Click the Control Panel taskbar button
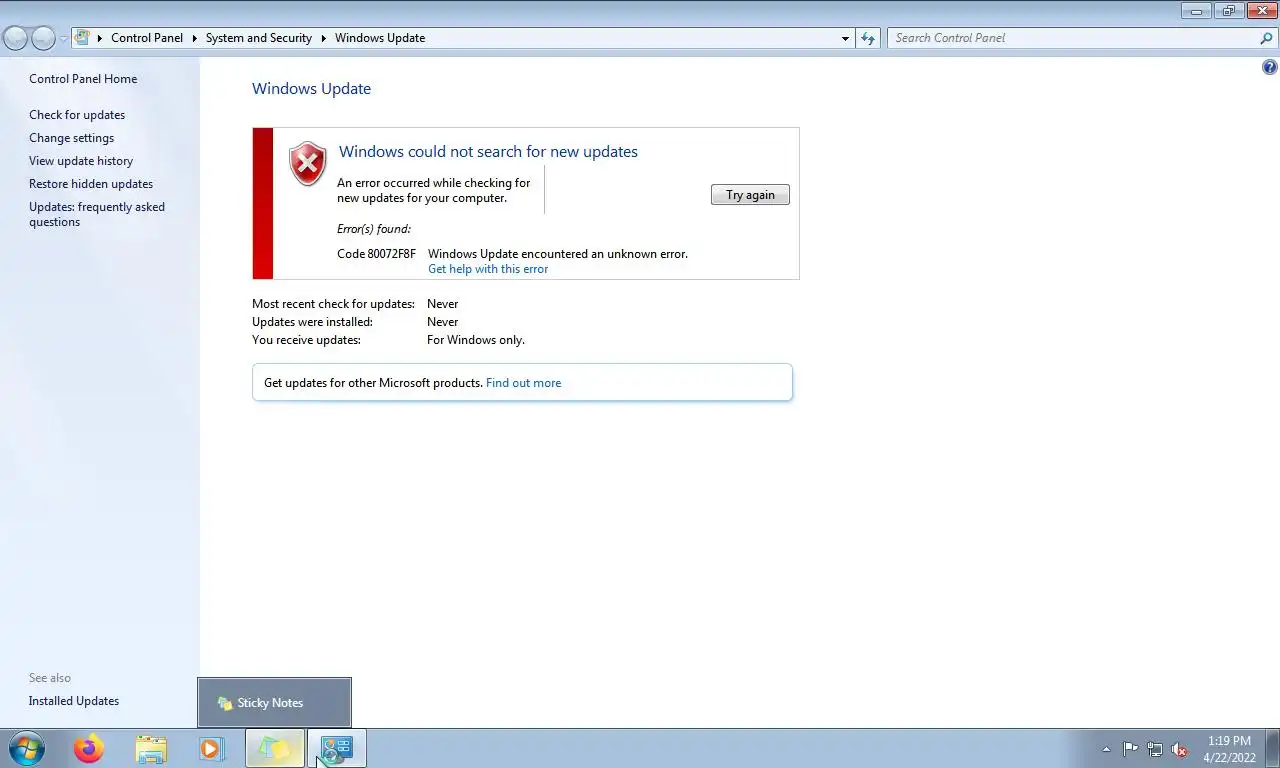The width and height of the screenshot is (1280, 768). tap(337, 748)
